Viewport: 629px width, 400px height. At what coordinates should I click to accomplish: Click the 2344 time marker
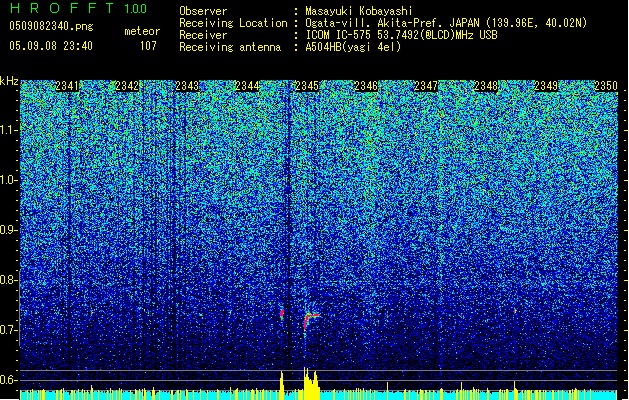coord(247,86)
